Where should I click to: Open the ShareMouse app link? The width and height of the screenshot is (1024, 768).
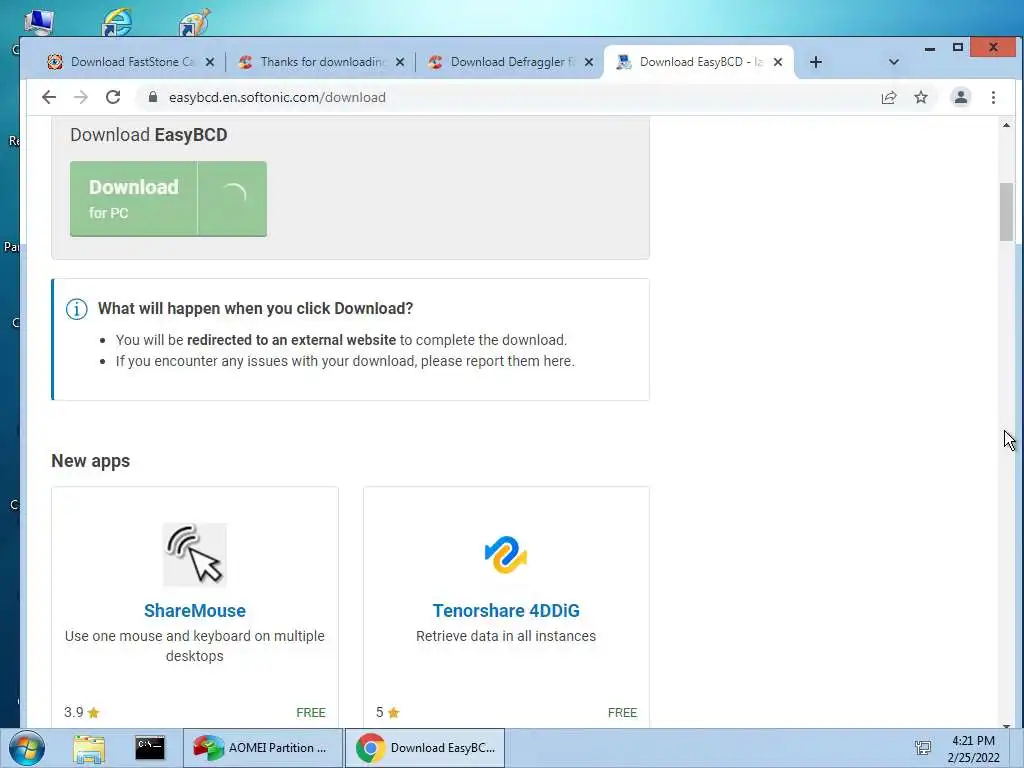click(195, 611)
